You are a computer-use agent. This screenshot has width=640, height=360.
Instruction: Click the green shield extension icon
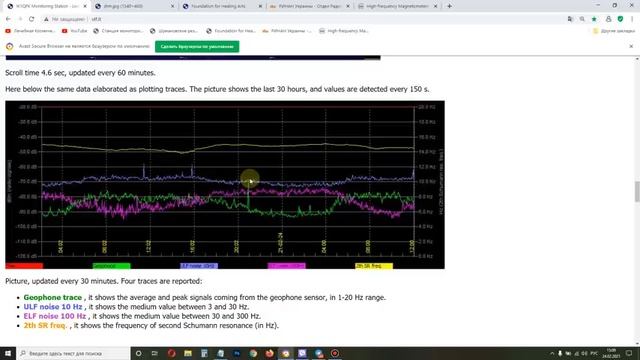(x=620, y=19)
